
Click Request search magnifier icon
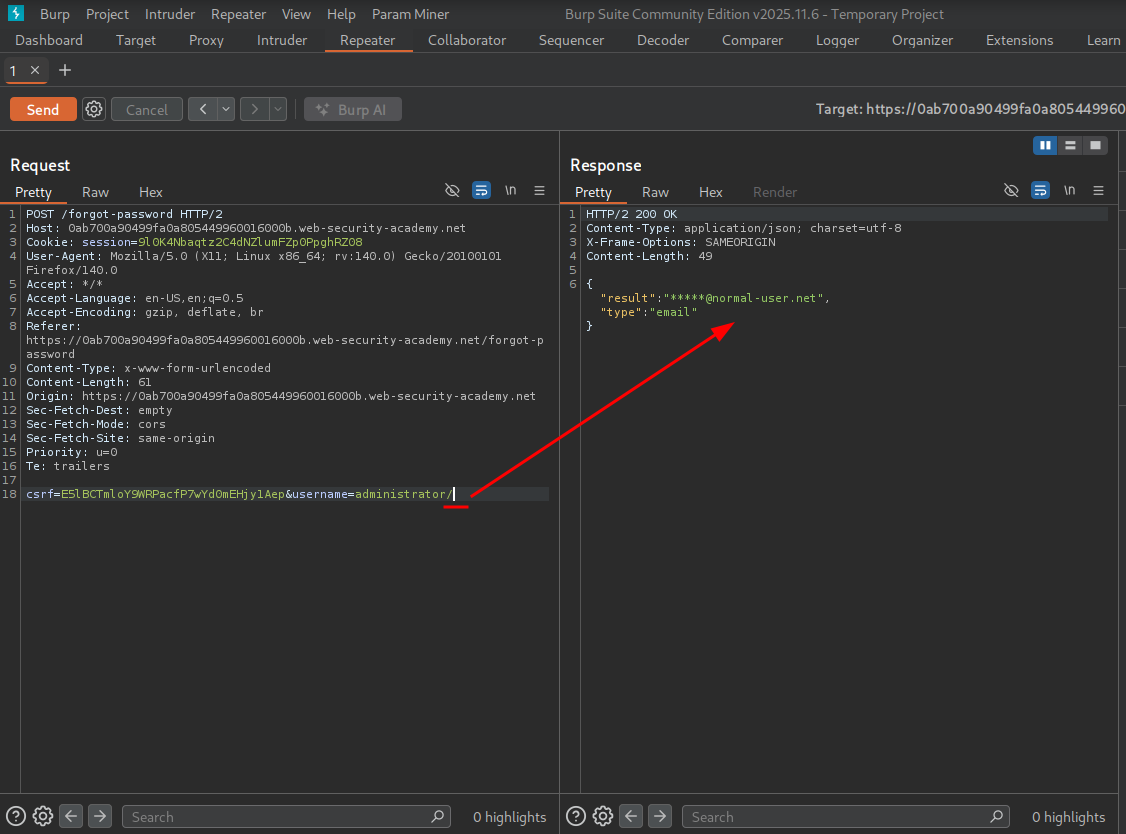(x=437, y=816)
